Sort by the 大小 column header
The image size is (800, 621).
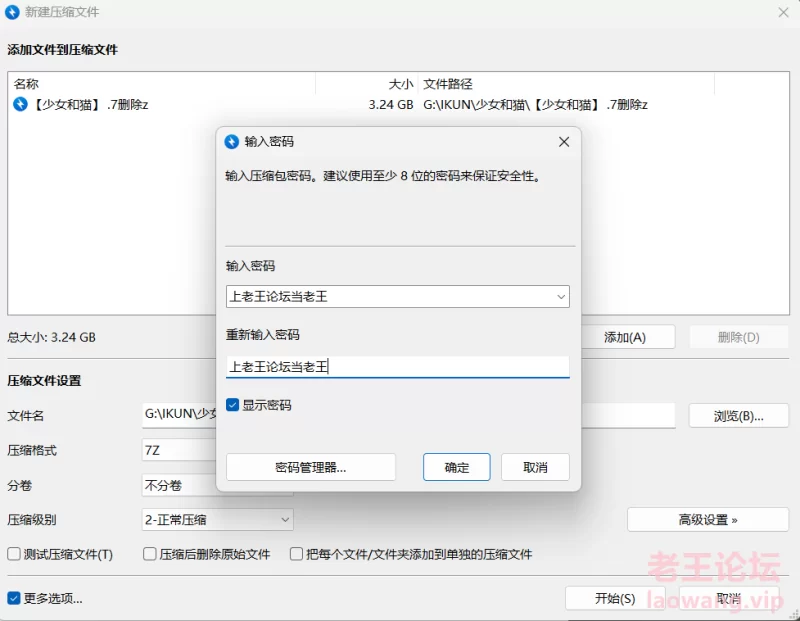367,84
